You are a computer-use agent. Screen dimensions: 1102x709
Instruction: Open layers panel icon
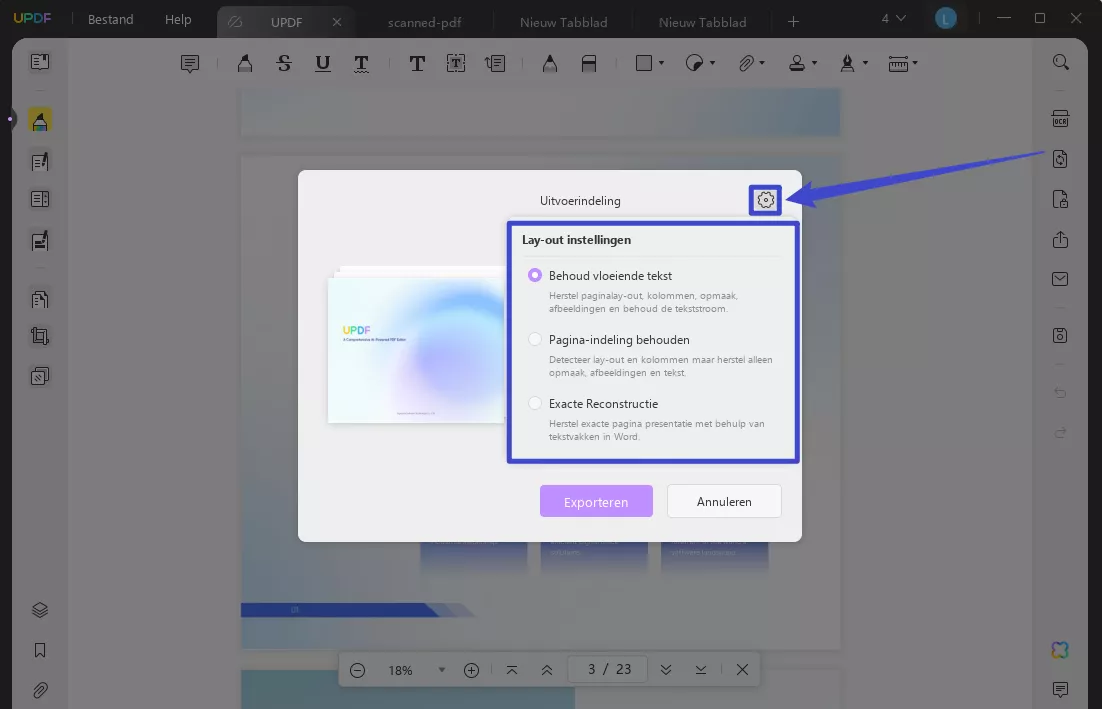[x=40, y=610]
